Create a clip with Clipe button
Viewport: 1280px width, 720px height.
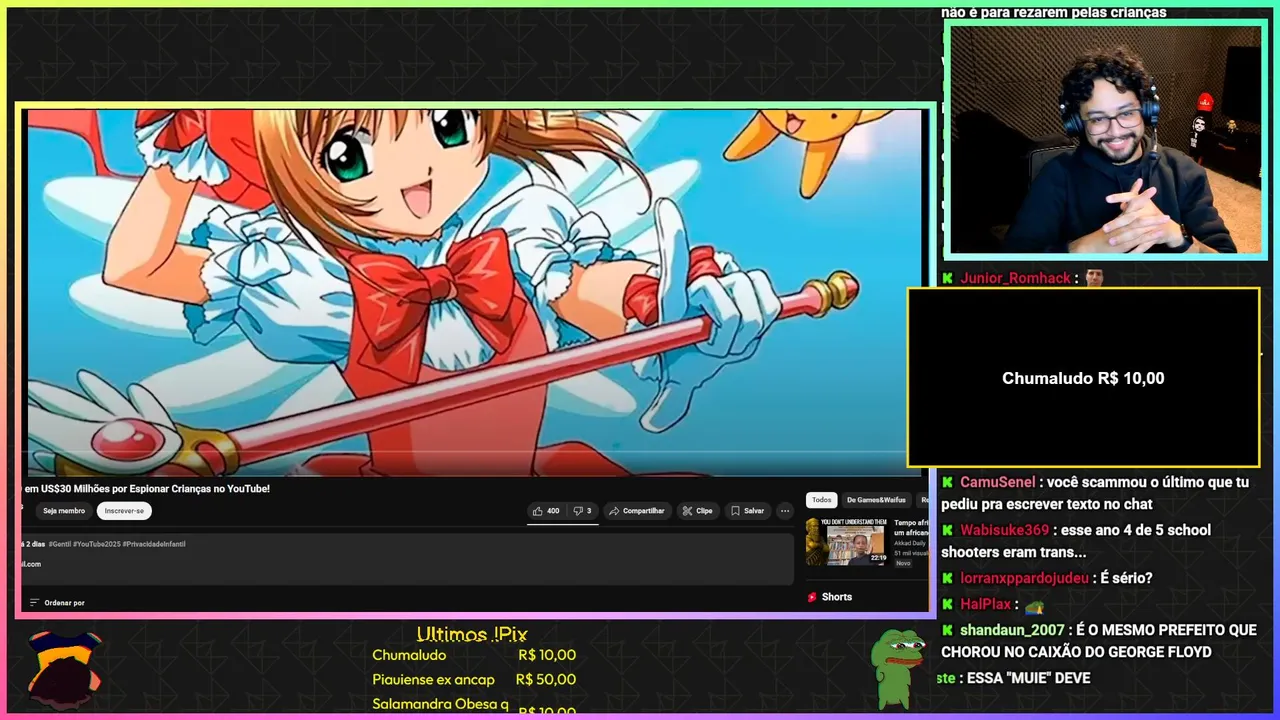point(697,511)
